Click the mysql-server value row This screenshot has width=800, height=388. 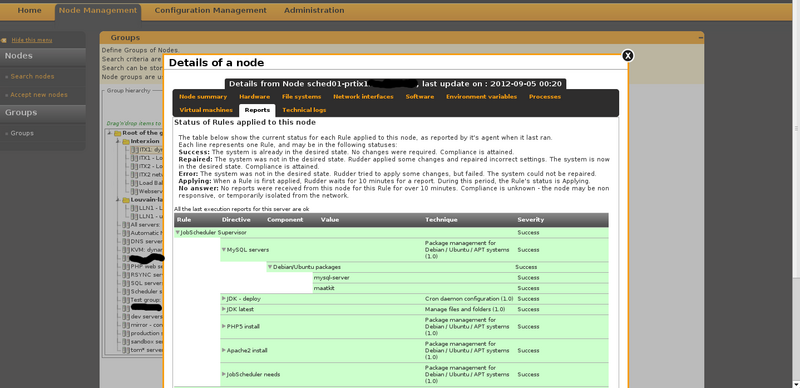[x=461, y=278]
